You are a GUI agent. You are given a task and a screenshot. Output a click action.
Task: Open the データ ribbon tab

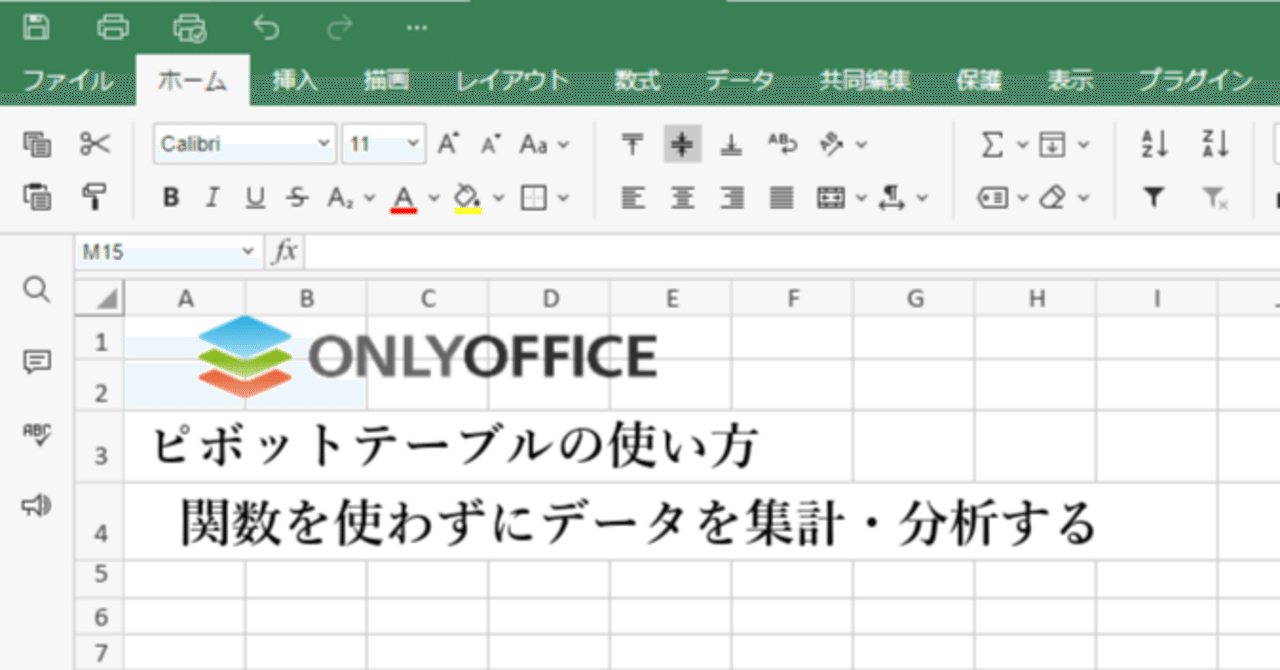(x=742, y=79)
